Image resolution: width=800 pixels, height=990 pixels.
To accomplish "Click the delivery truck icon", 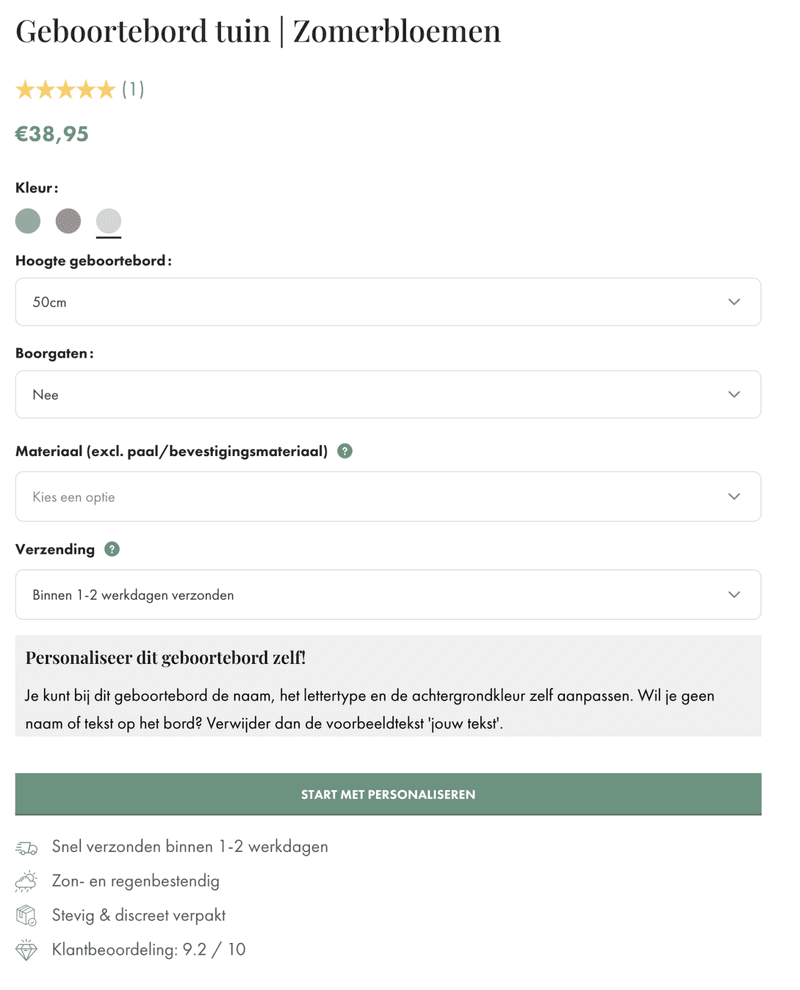I will click(x=27, y=848).
